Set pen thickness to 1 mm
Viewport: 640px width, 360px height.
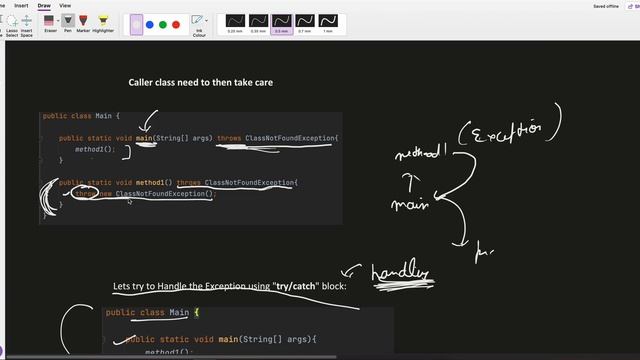328,24
